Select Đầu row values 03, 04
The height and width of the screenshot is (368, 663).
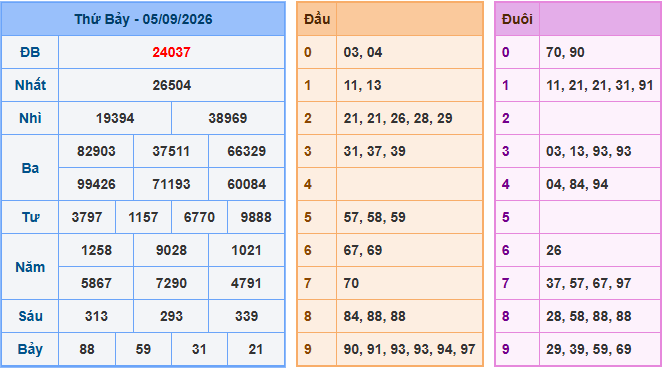tap(363, 52)
